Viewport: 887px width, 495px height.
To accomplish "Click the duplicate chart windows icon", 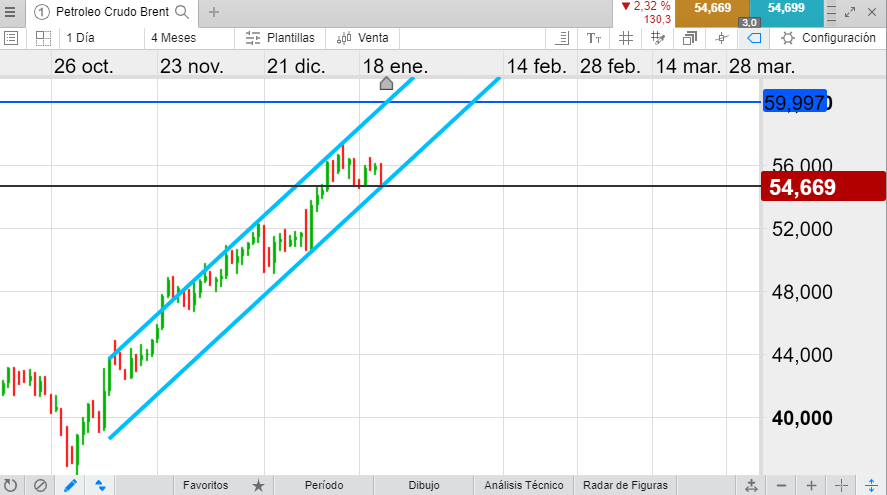I will (690, 38).
